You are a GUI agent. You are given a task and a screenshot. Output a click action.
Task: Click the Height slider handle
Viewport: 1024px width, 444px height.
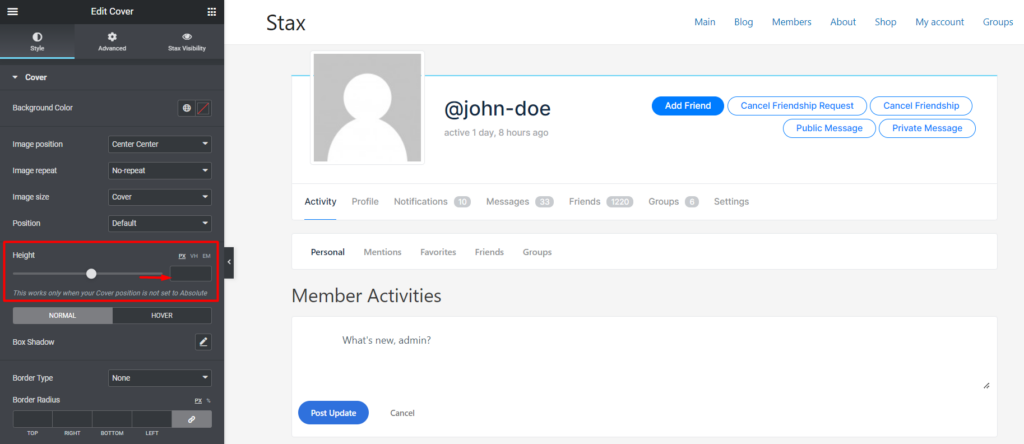point(91,274)
